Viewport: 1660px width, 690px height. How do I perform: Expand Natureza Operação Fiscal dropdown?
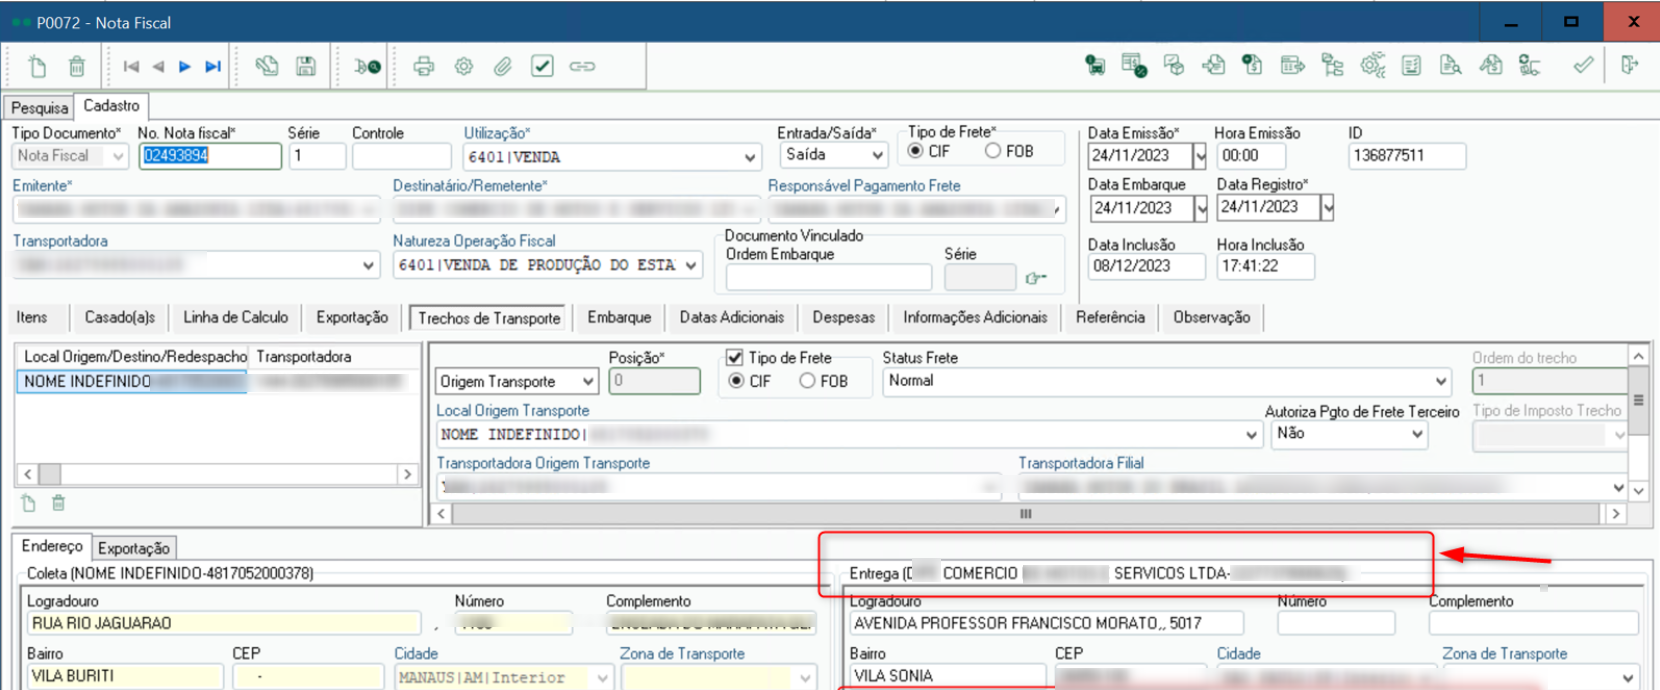point(691,265)
